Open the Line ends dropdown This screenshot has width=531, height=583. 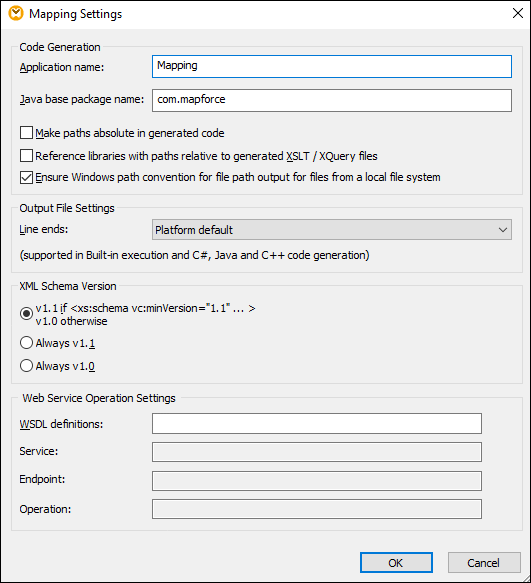[x=332, y=230]
